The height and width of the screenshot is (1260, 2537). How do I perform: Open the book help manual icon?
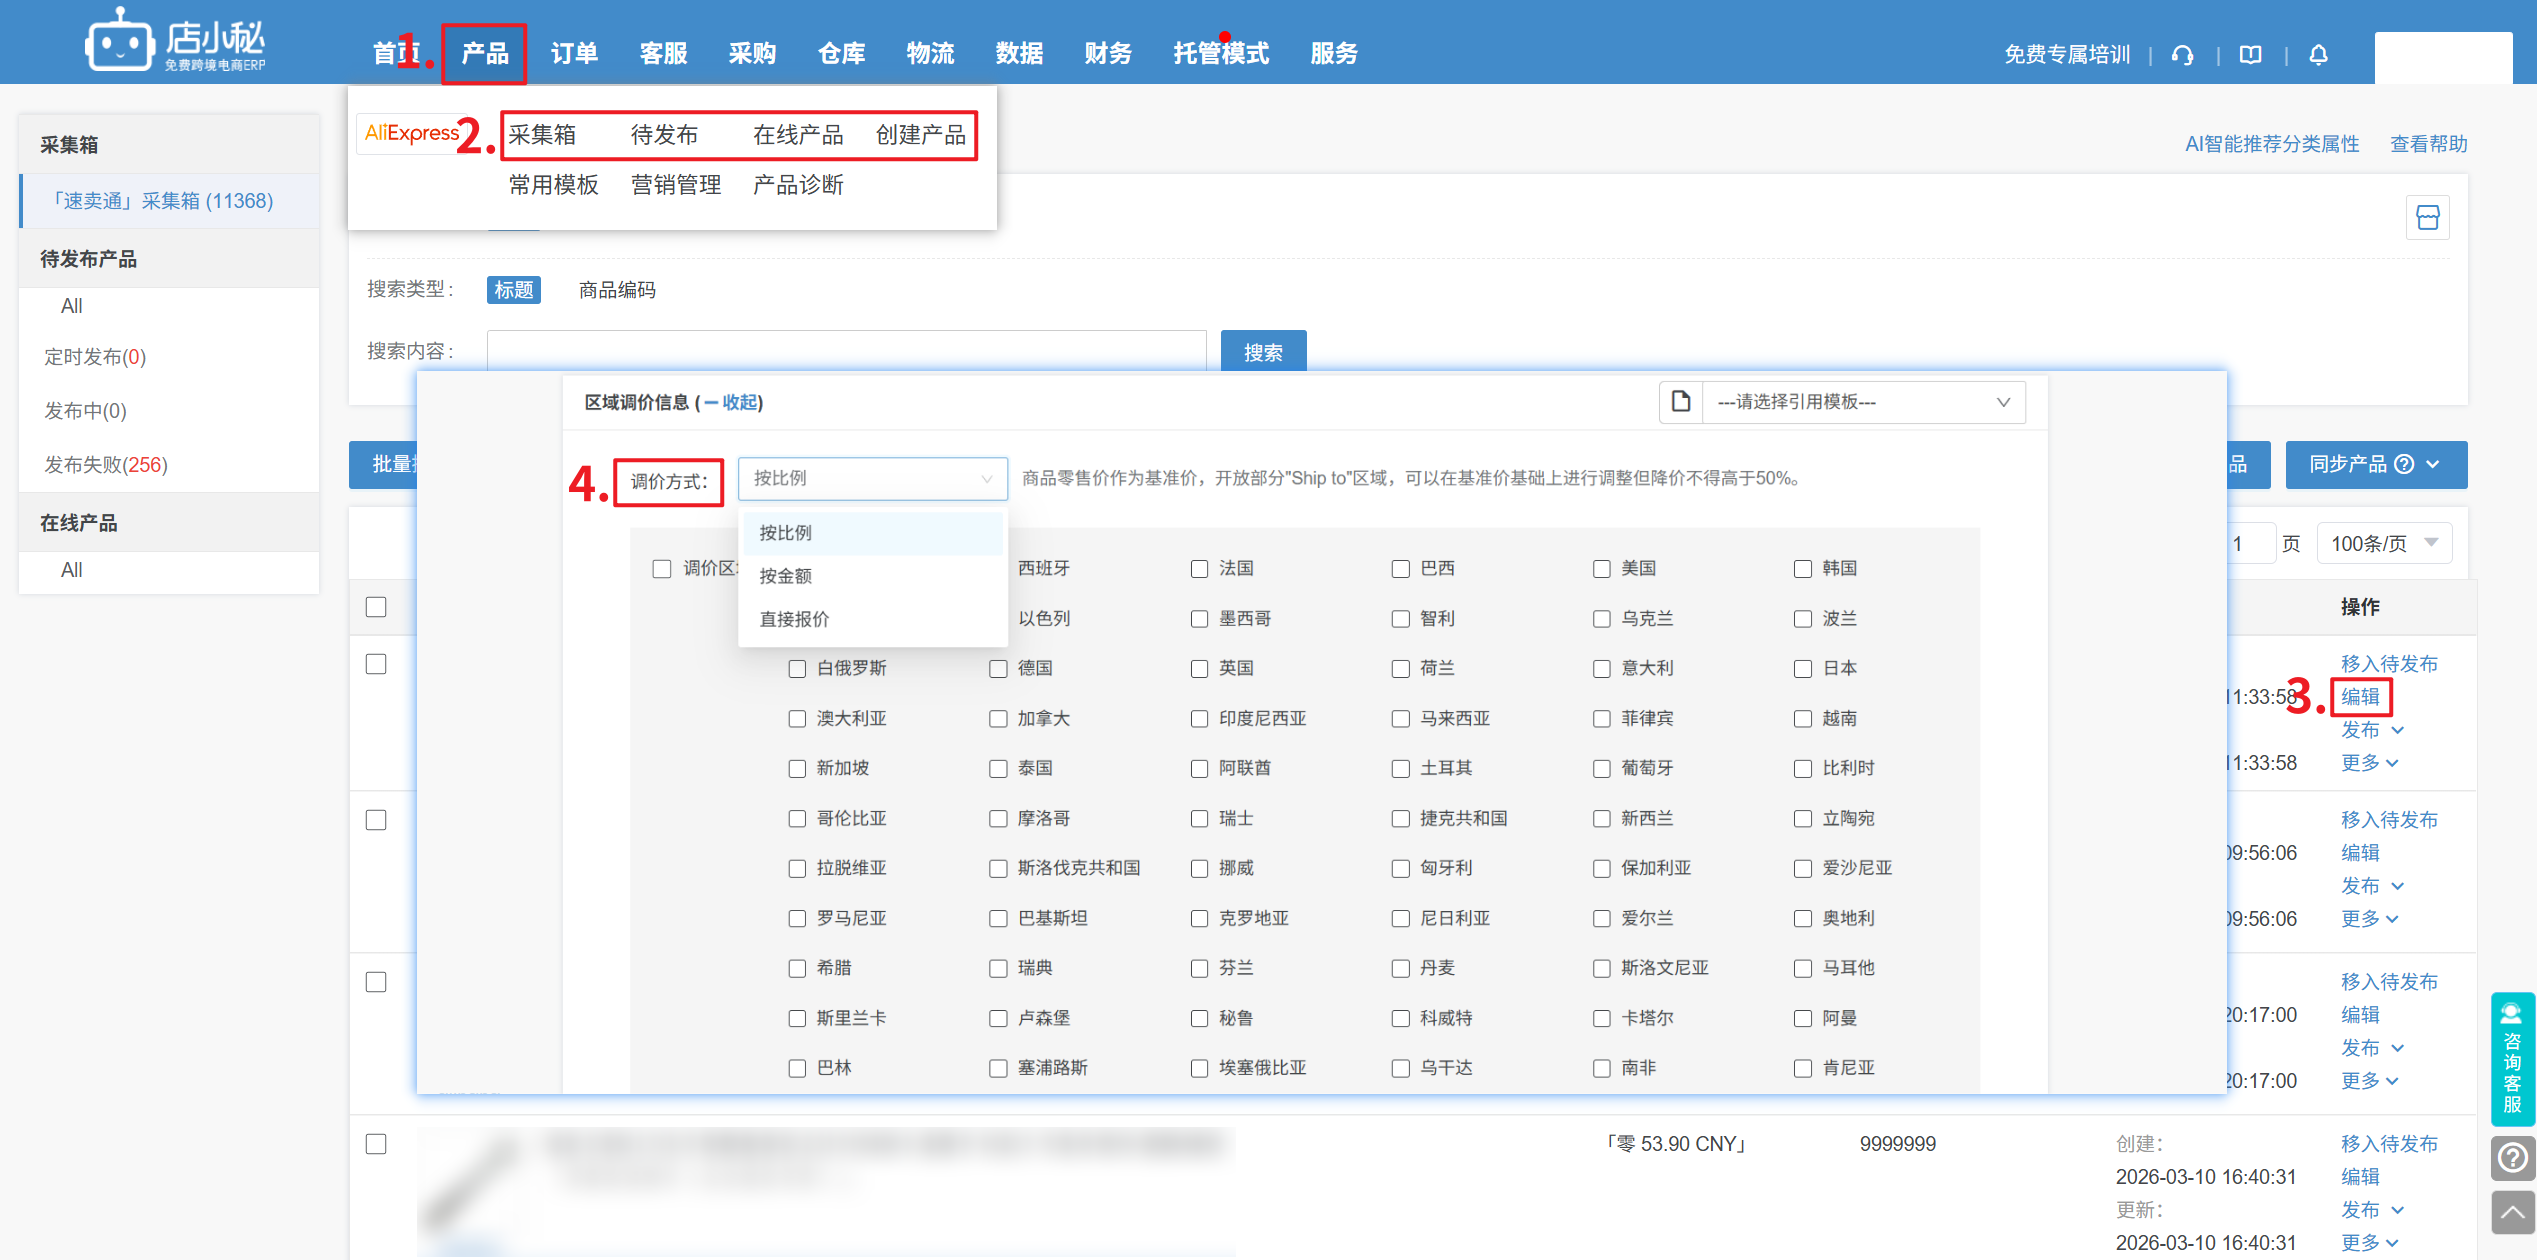pyautogui.click(x=2250, y=55)
